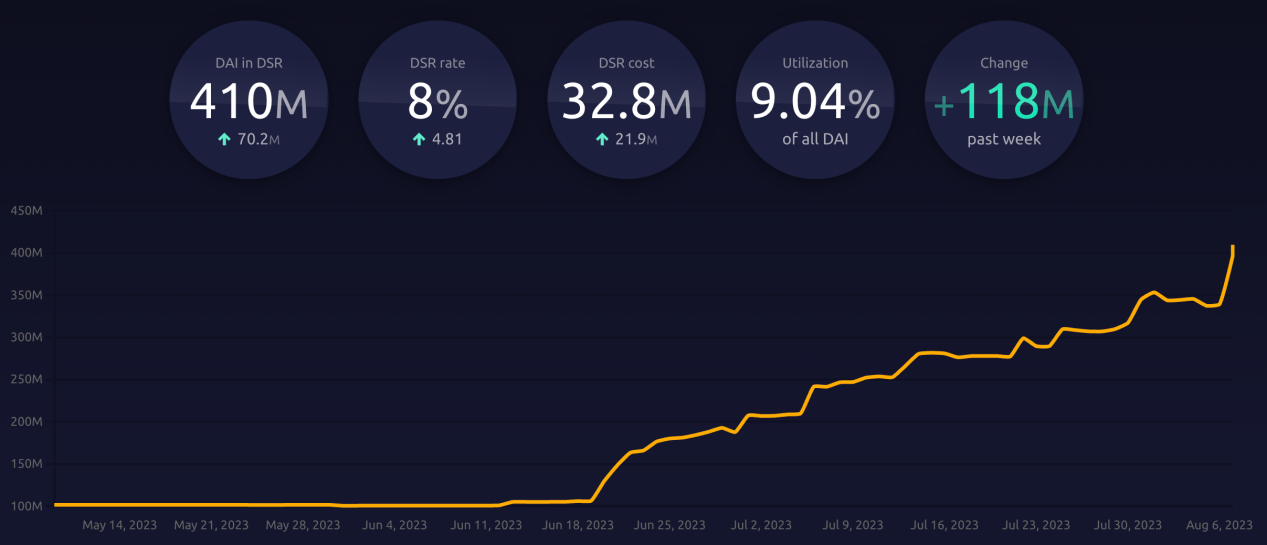The image size is (1267, 545).
Task: Select the May 14, 2023 date label
Action: (x=119, y=525)
